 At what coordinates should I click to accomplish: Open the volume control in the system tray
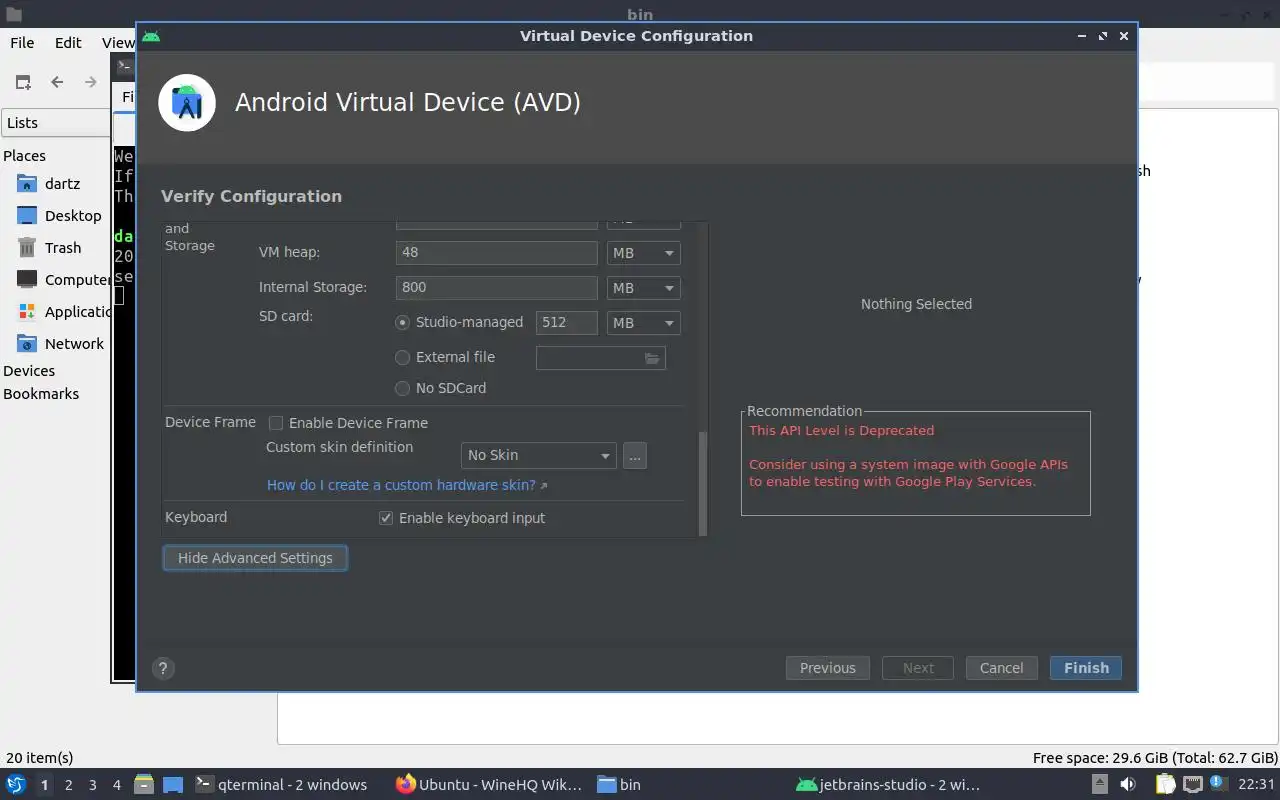point(1128,785)
